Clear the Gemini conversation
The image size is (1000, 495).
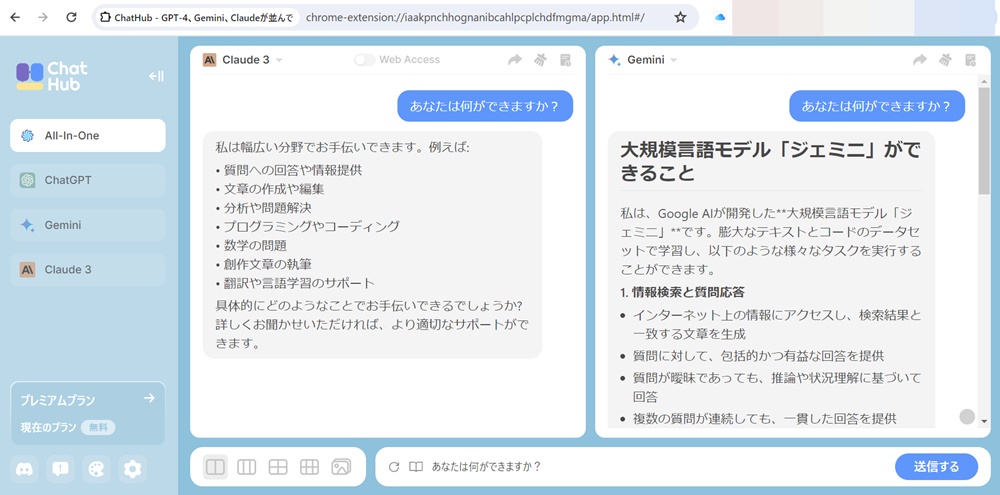(x=945, y=60)
